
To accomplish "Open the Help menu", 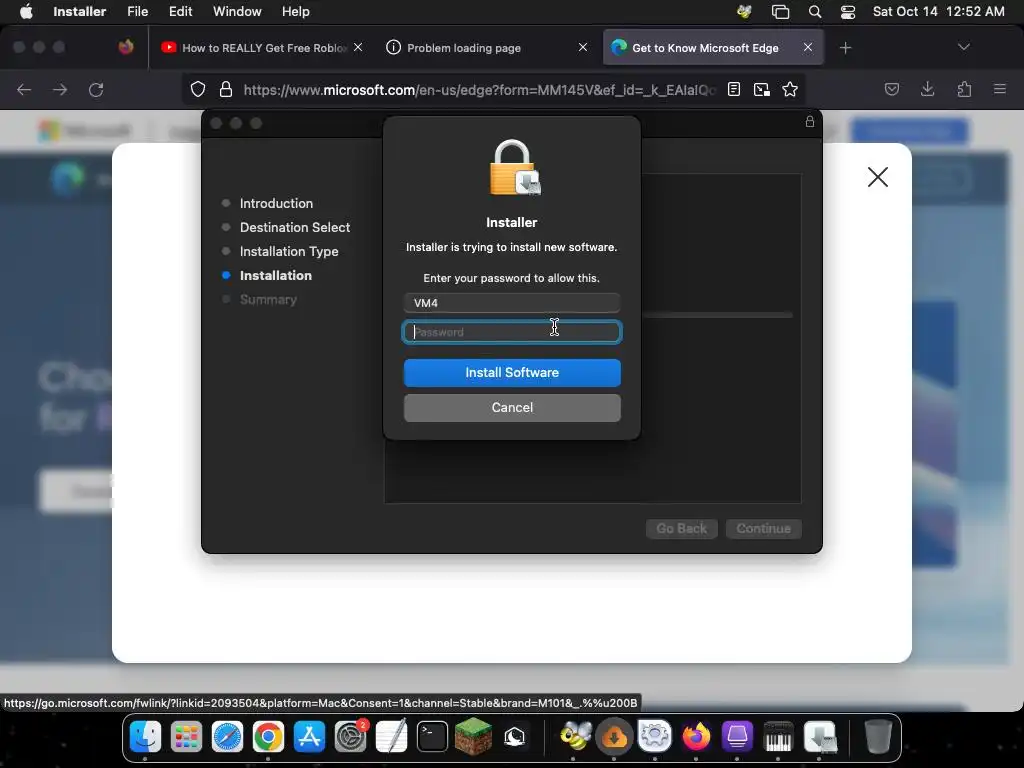I will tap(296, 12).
